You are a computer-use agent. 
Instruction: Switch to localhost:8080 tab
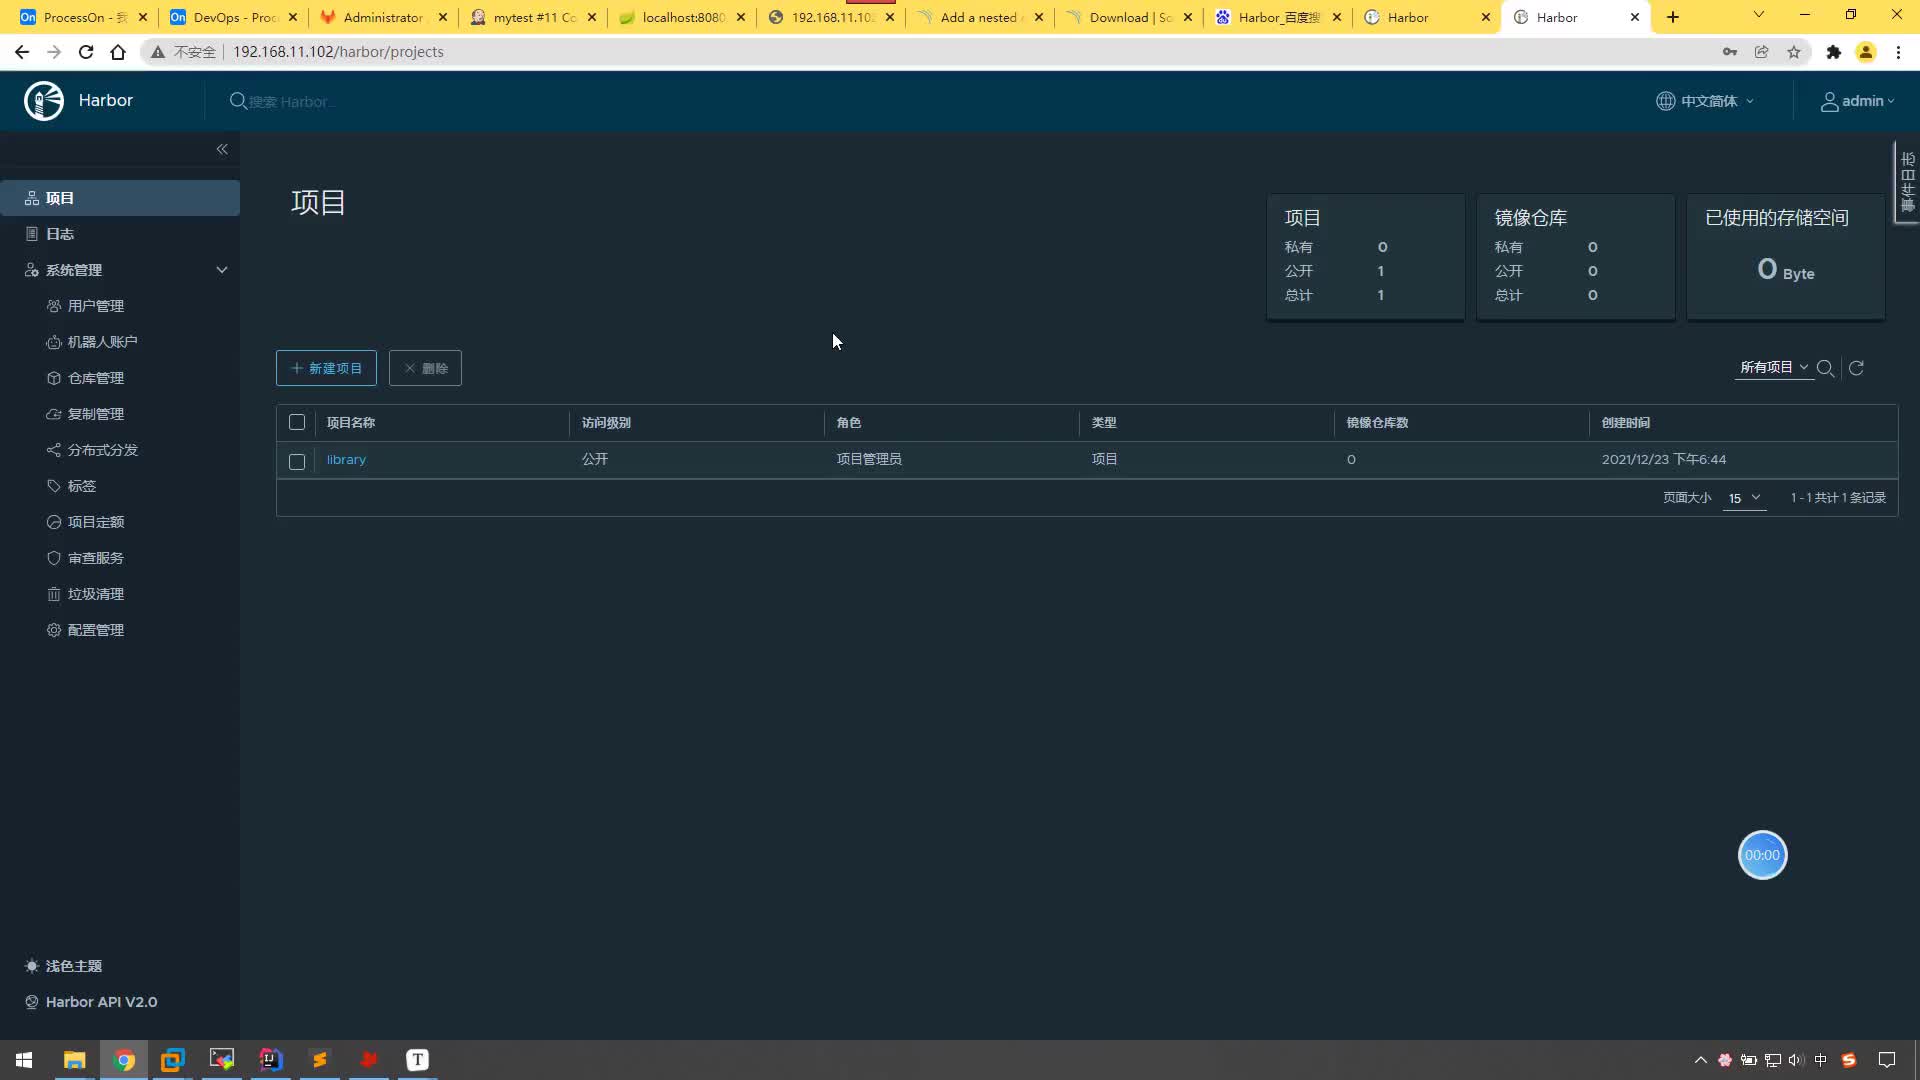[x=681, y=17]
